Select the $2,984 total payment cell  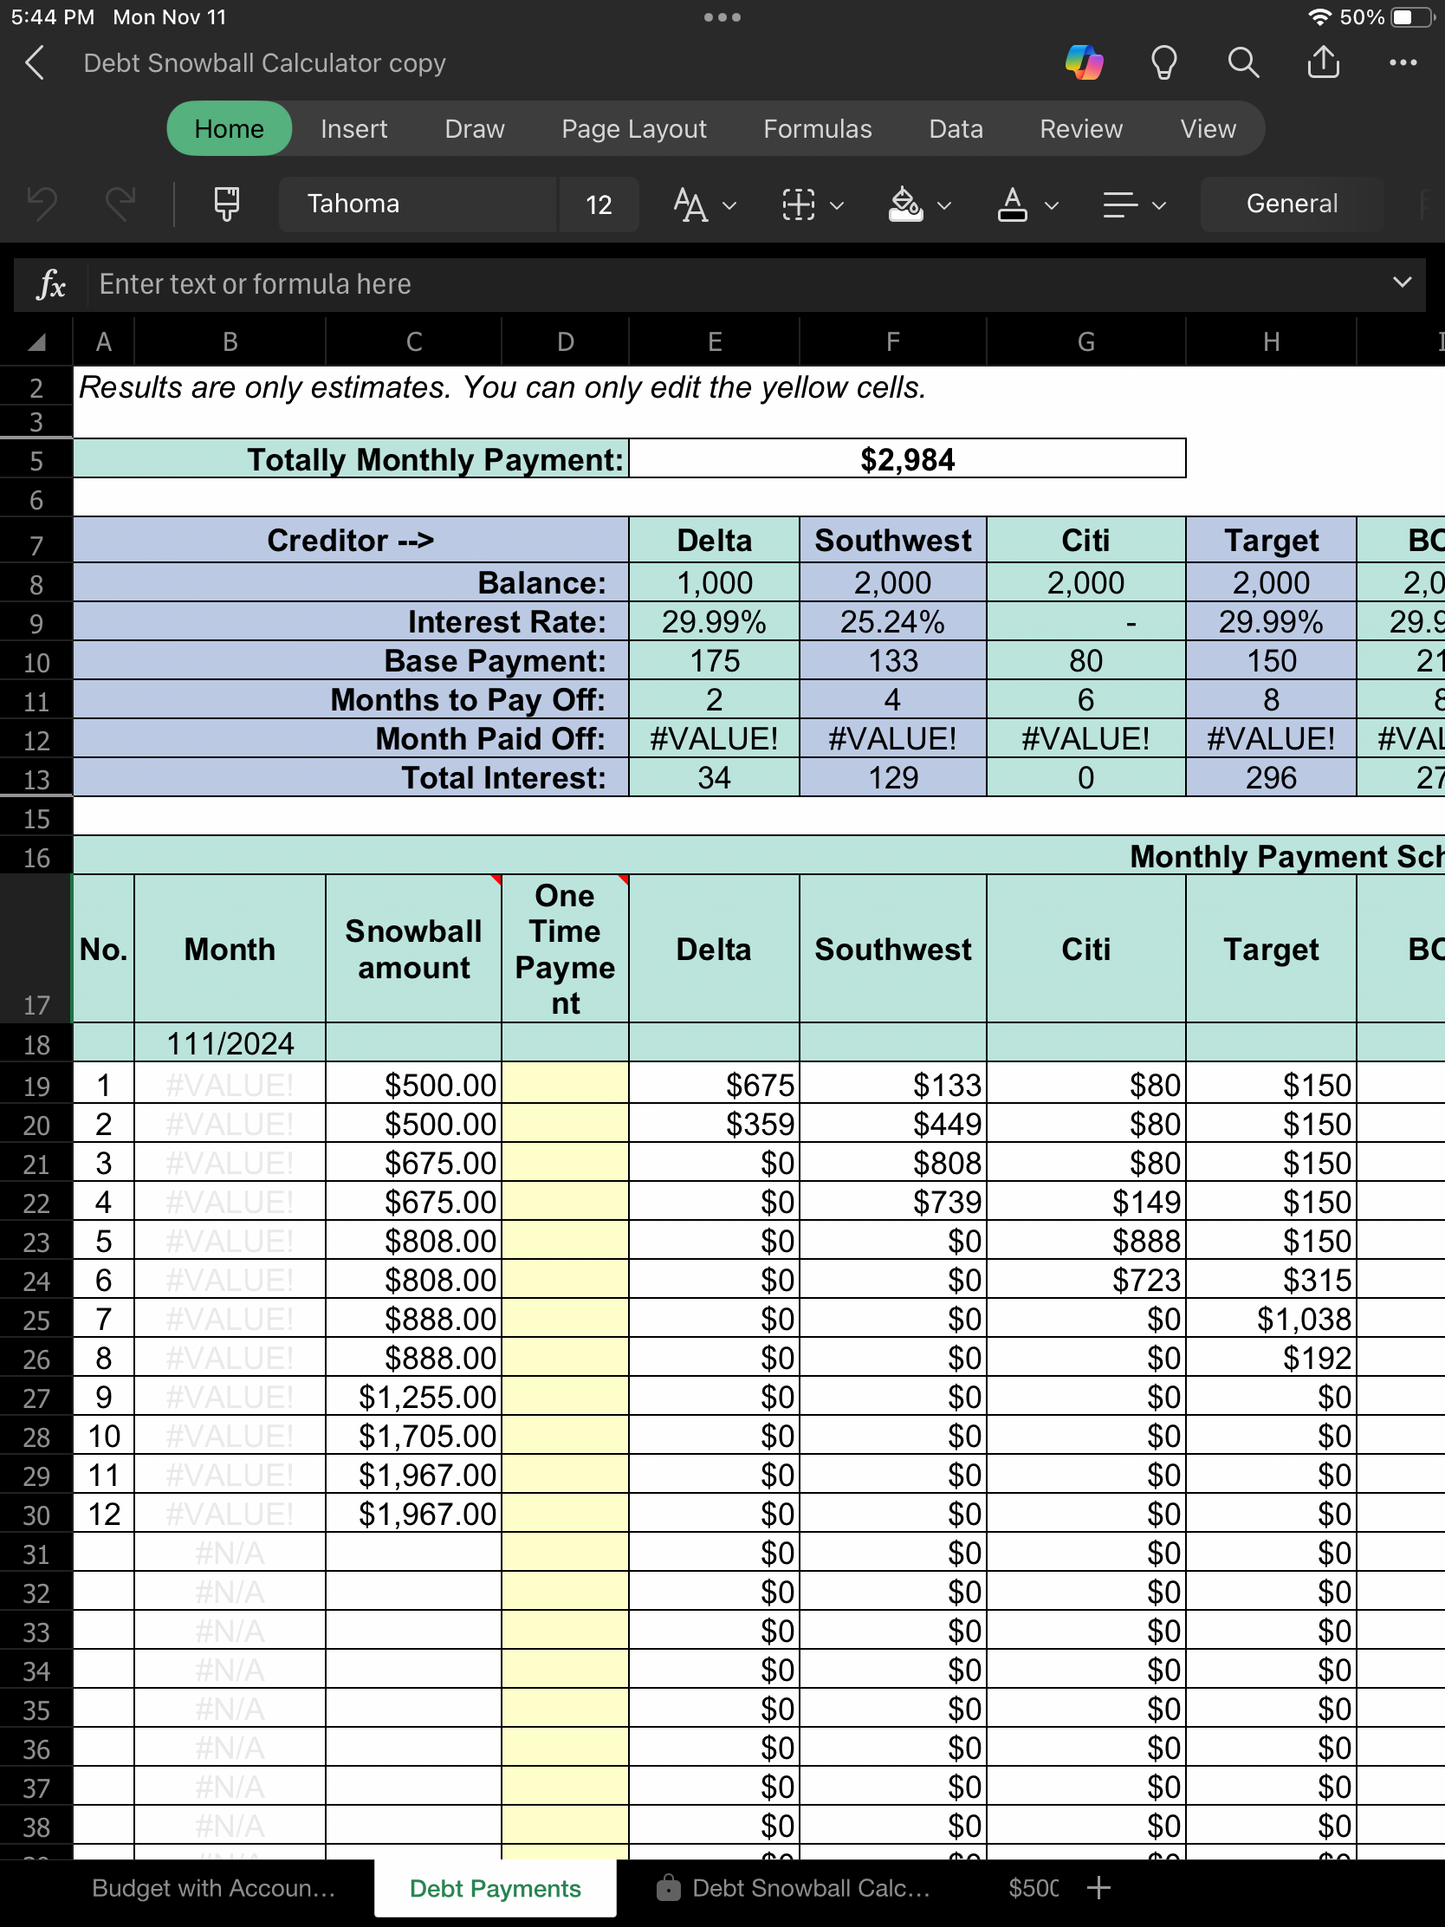tap(907, 459)
